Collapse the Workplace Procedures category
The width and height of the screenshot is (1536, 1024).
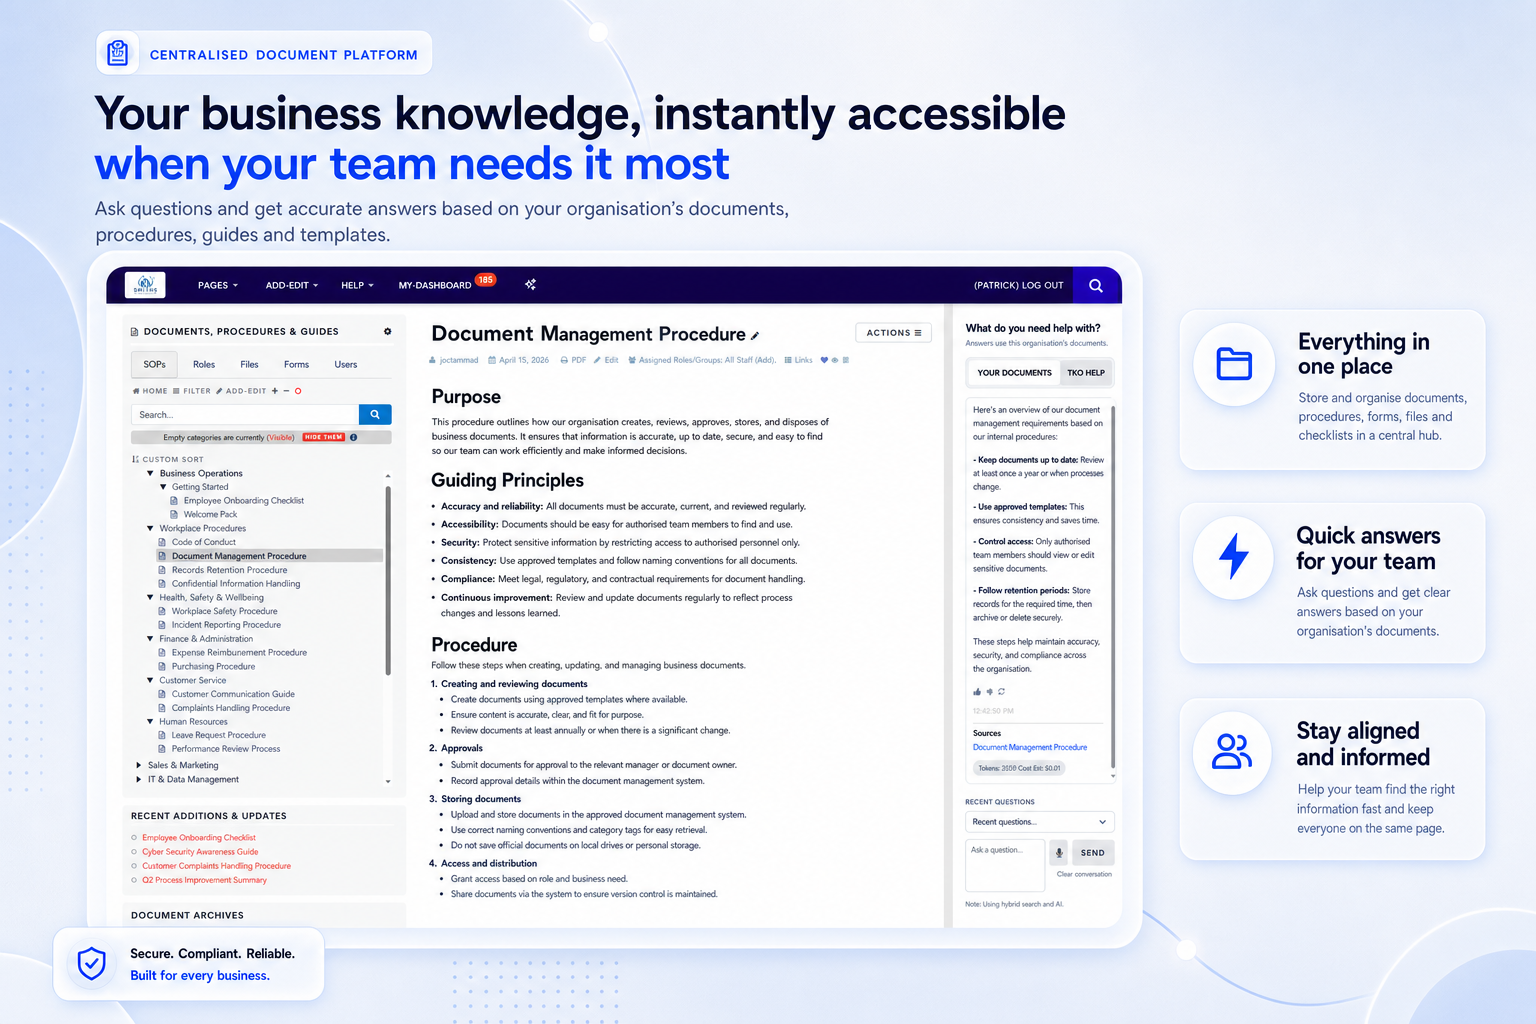[150, 528]
